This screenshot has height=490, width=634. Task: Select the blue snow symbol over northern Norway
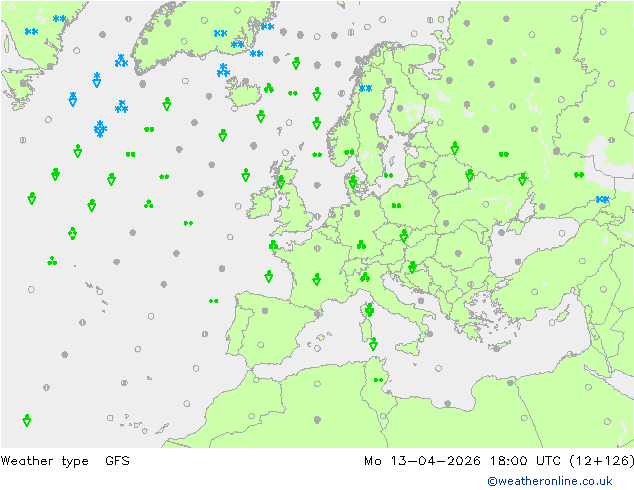[x=366, y=88]
